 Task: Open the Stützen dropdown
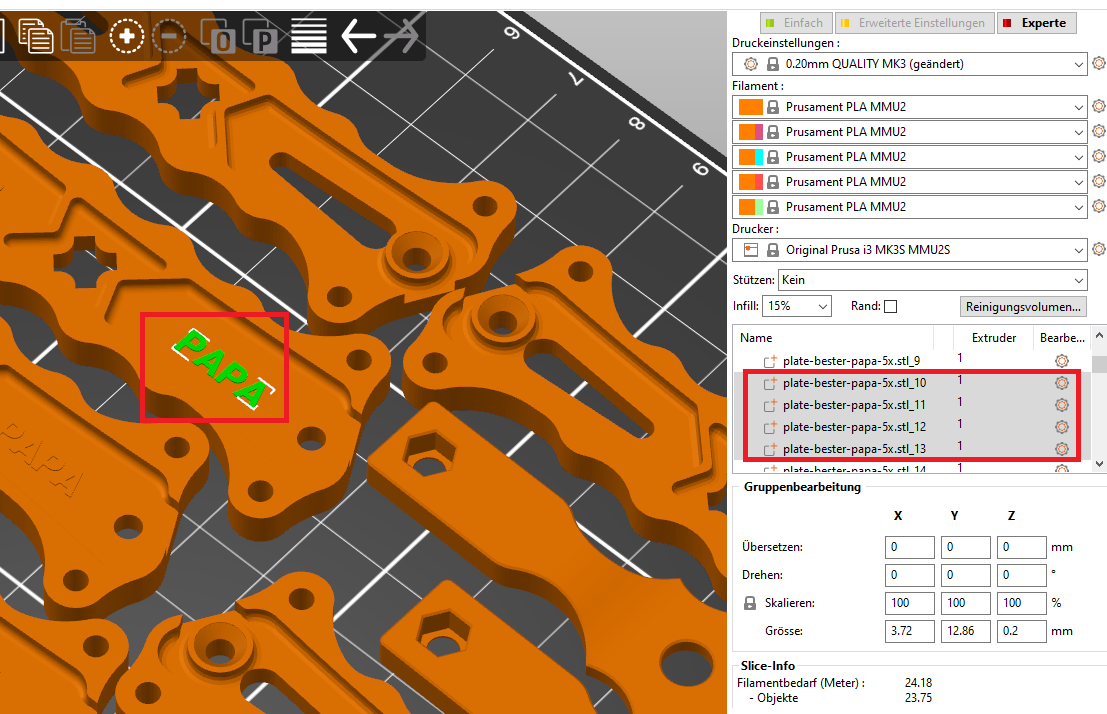tap(932, 280)
